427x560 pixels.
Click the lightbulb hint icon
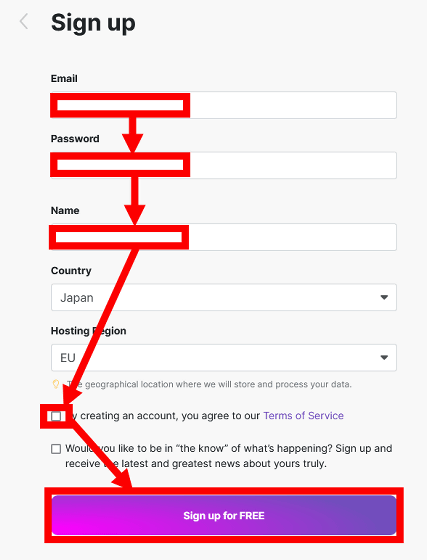[x=56, y=384]
